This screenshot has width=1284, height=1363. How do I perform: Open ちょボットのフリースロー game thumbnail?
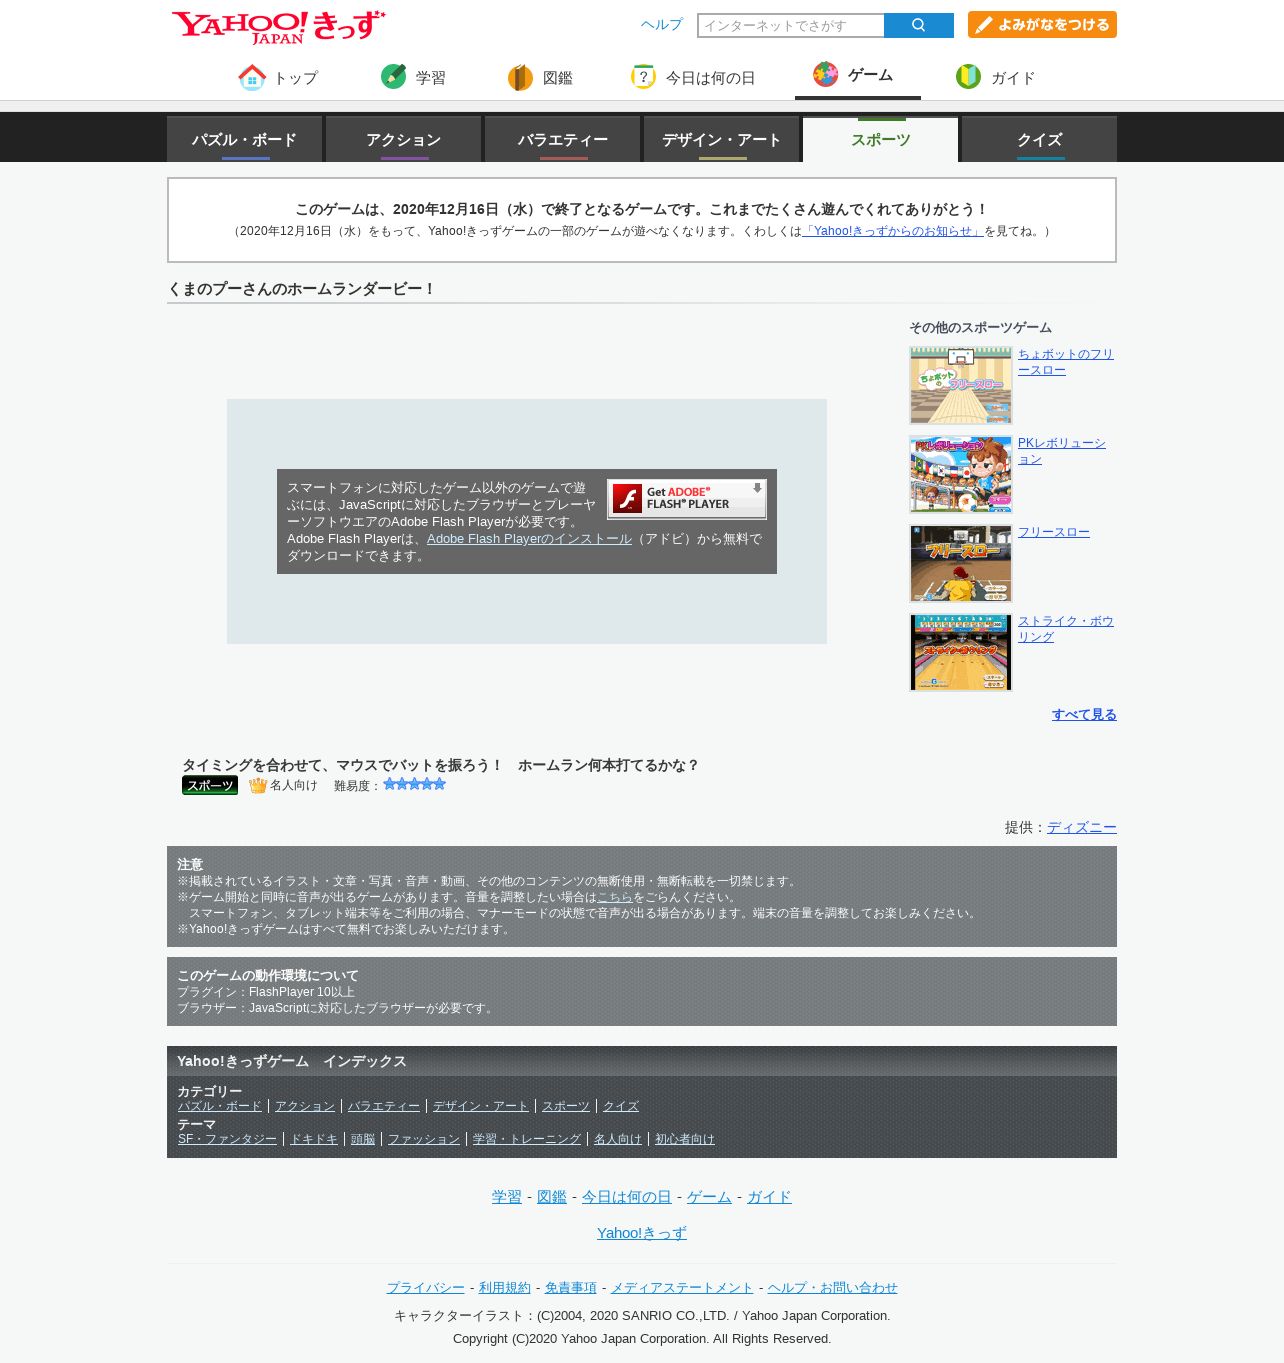(x=961, y=385)
